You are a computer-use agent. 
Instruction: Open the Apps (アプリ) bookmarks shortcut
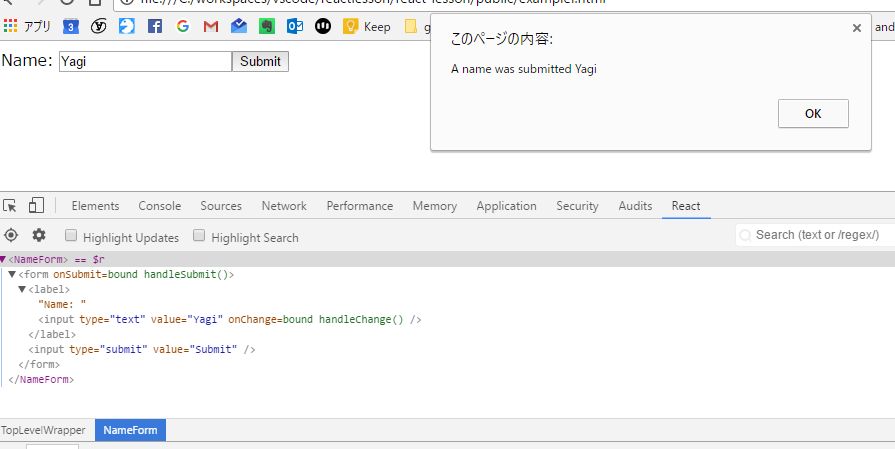click(x=27, y=26)
